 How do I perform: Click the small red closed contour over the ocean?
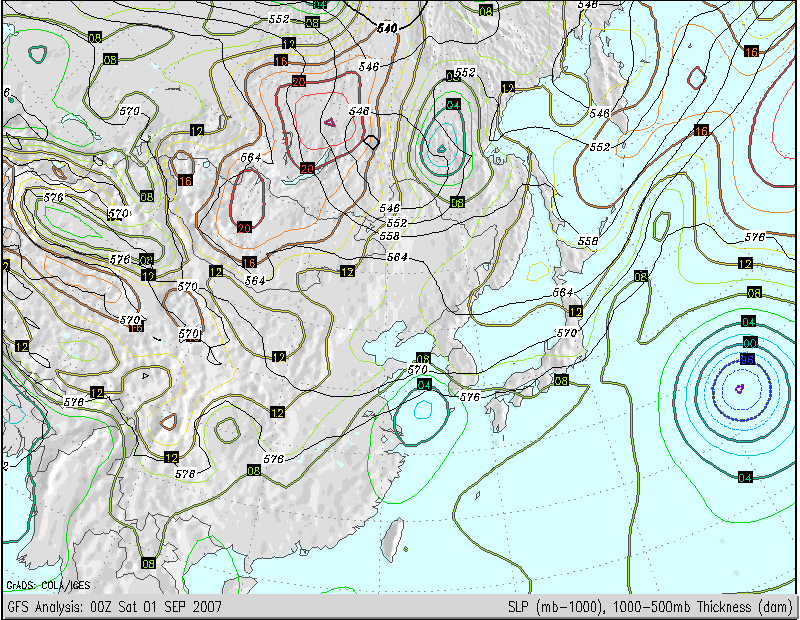(x=696, y=78)
